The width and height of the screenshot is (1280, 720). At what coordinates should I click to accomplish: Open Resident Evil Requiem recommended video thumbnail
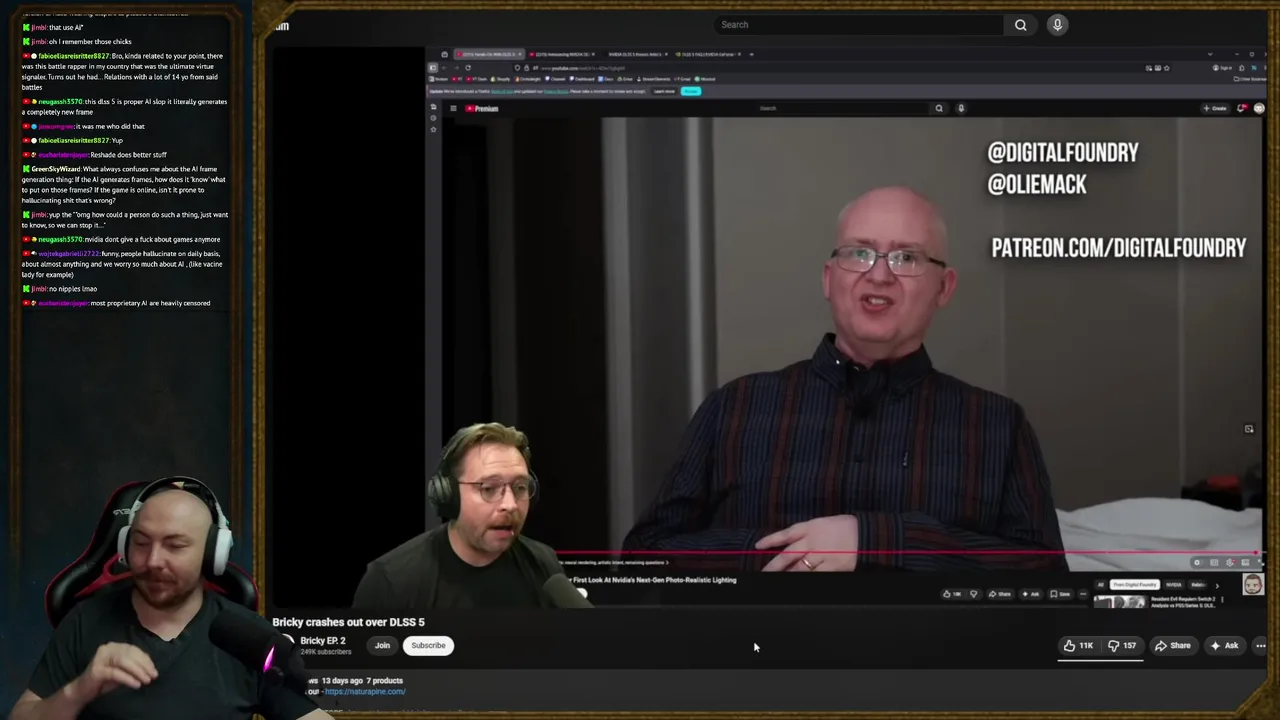(1119, 602)
